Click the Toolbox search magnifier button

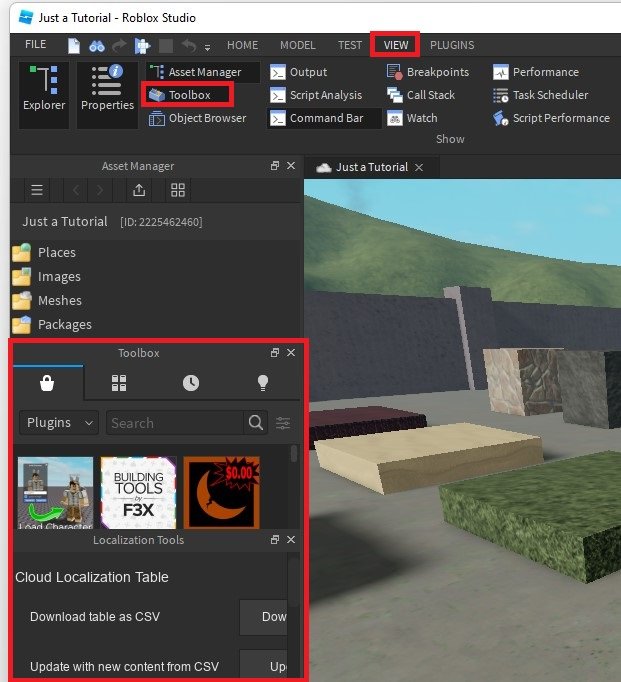(x=256, y=423)
